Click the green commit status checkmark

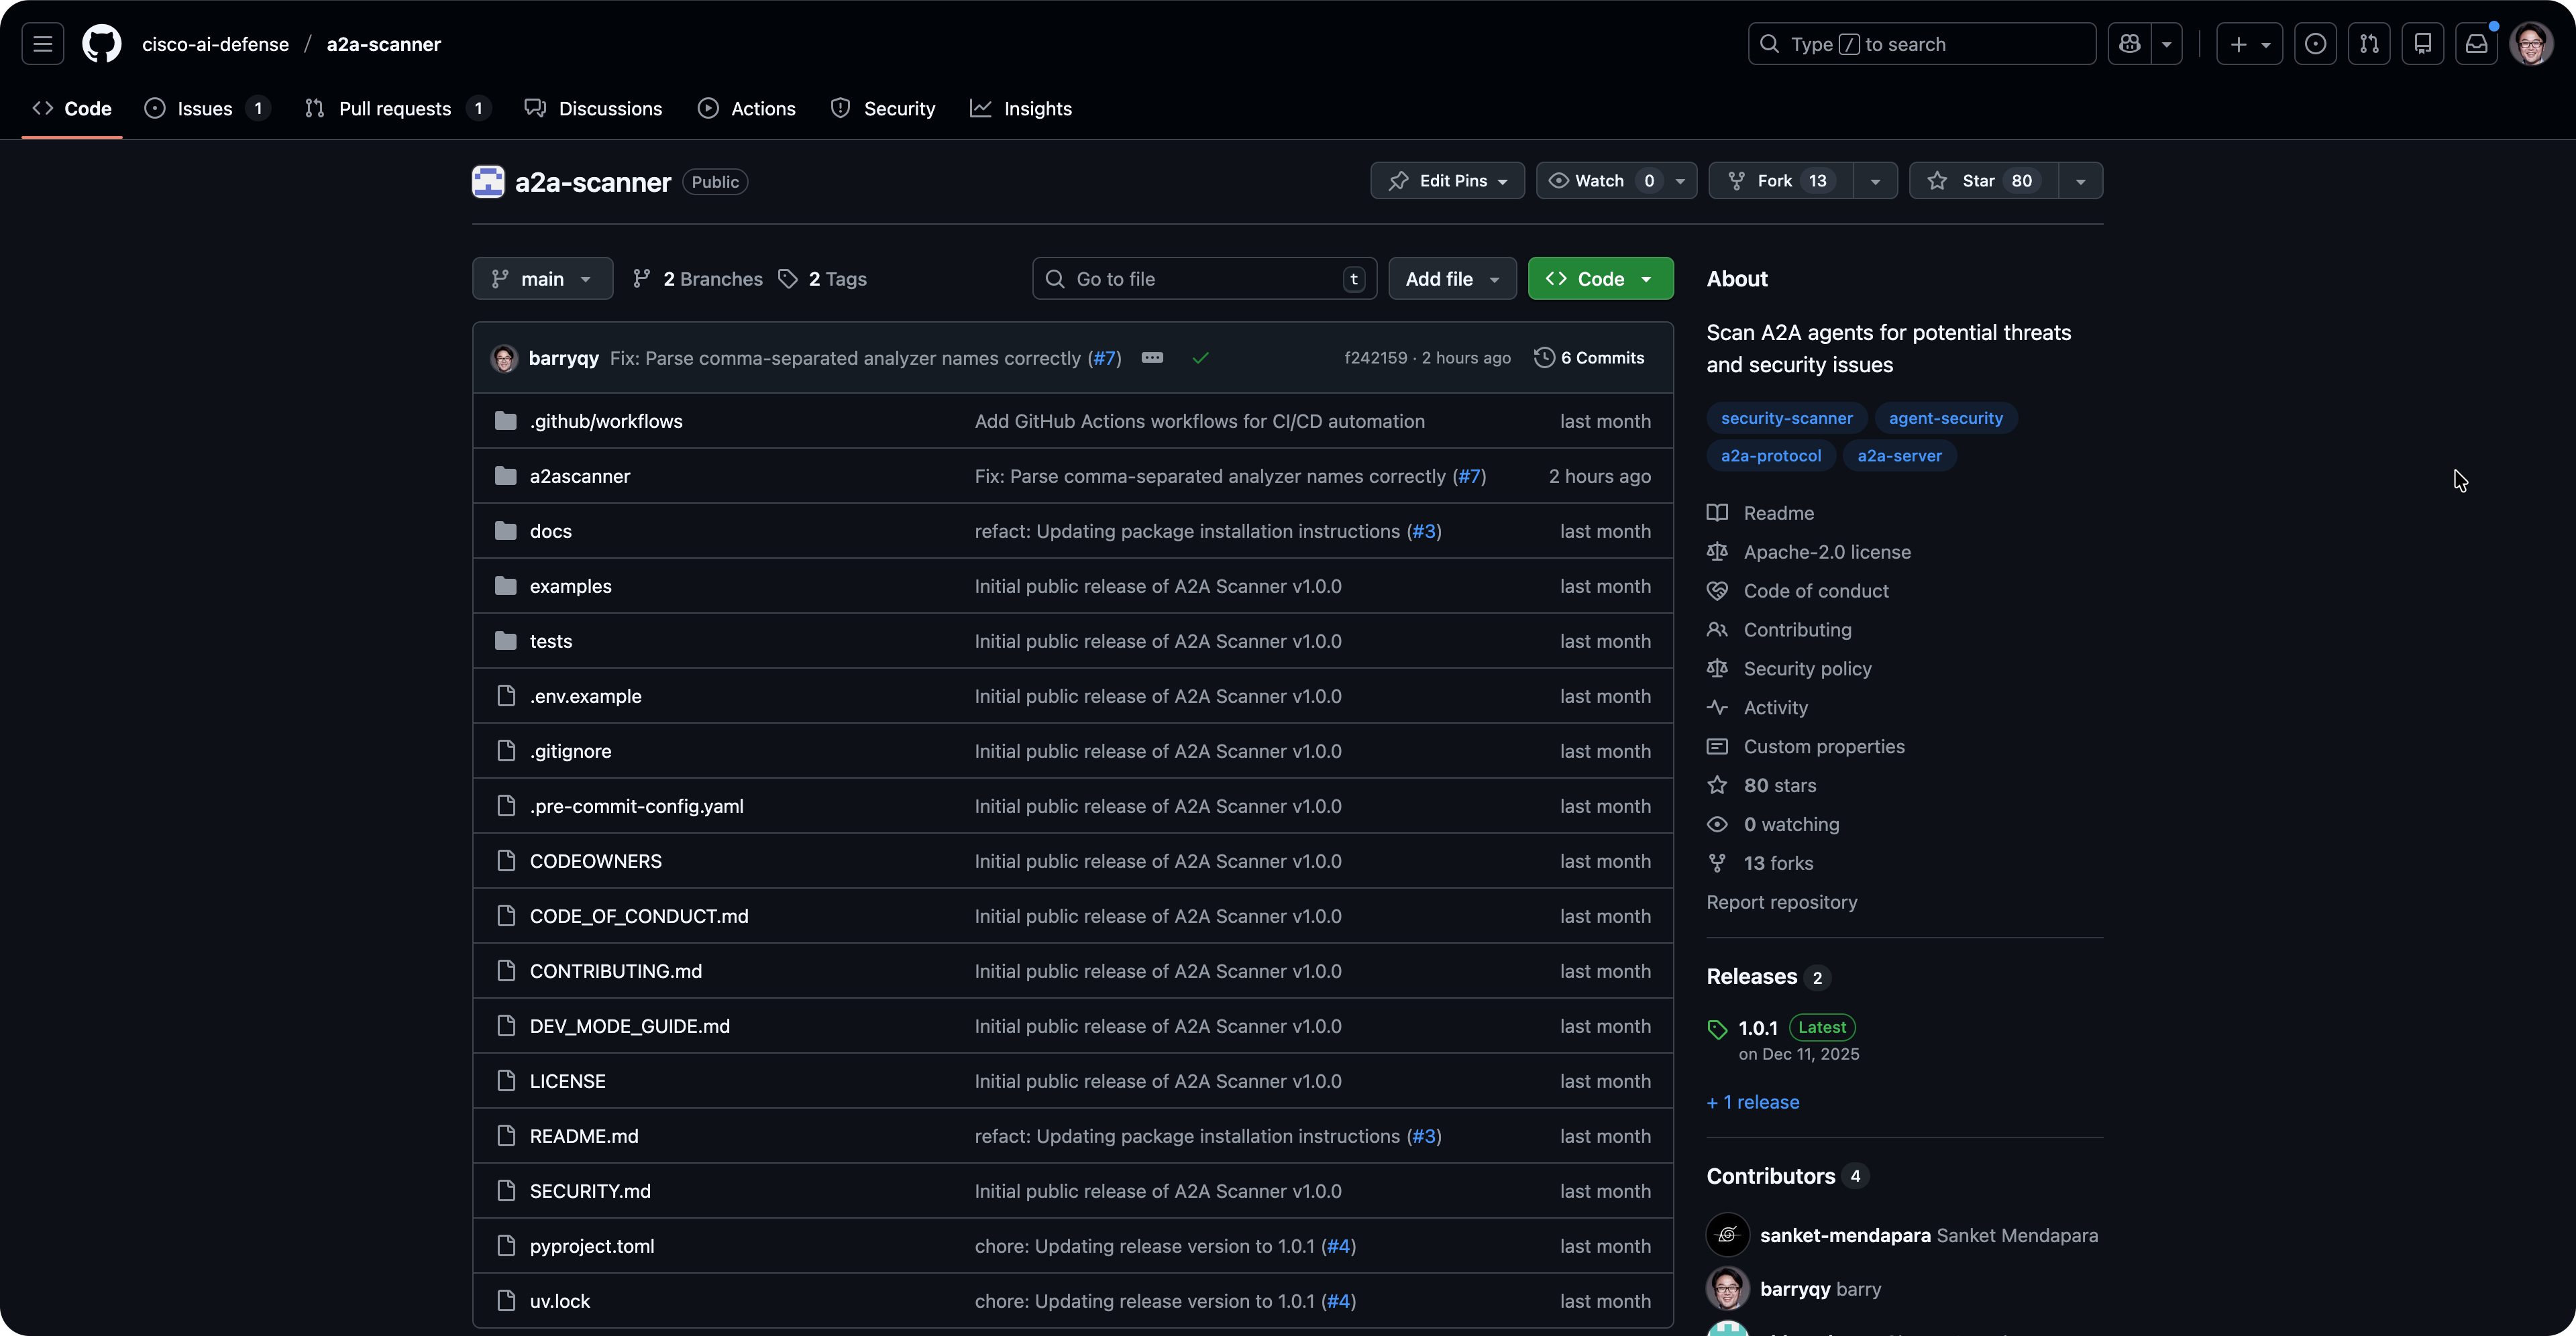point(1200,358)
